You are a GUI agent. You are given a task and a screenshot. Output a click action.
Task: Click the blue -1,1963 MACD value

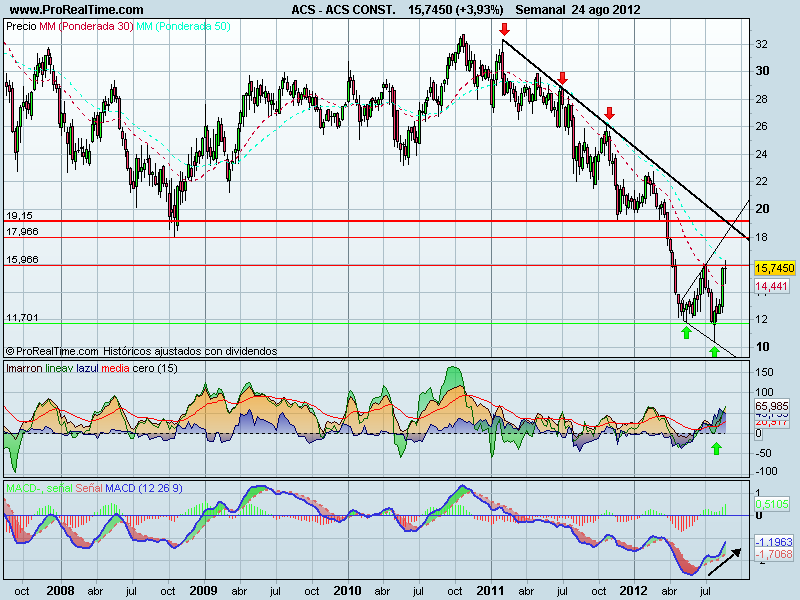[x=774, y=542]
